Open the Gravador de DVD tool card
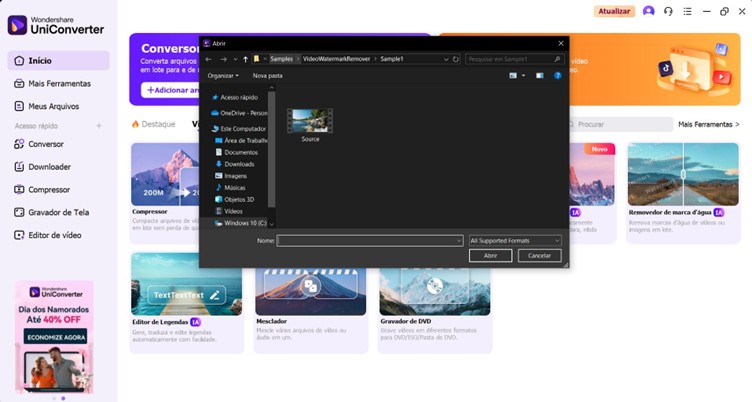The height and width of the screenshot is (402, 752). 435,309
